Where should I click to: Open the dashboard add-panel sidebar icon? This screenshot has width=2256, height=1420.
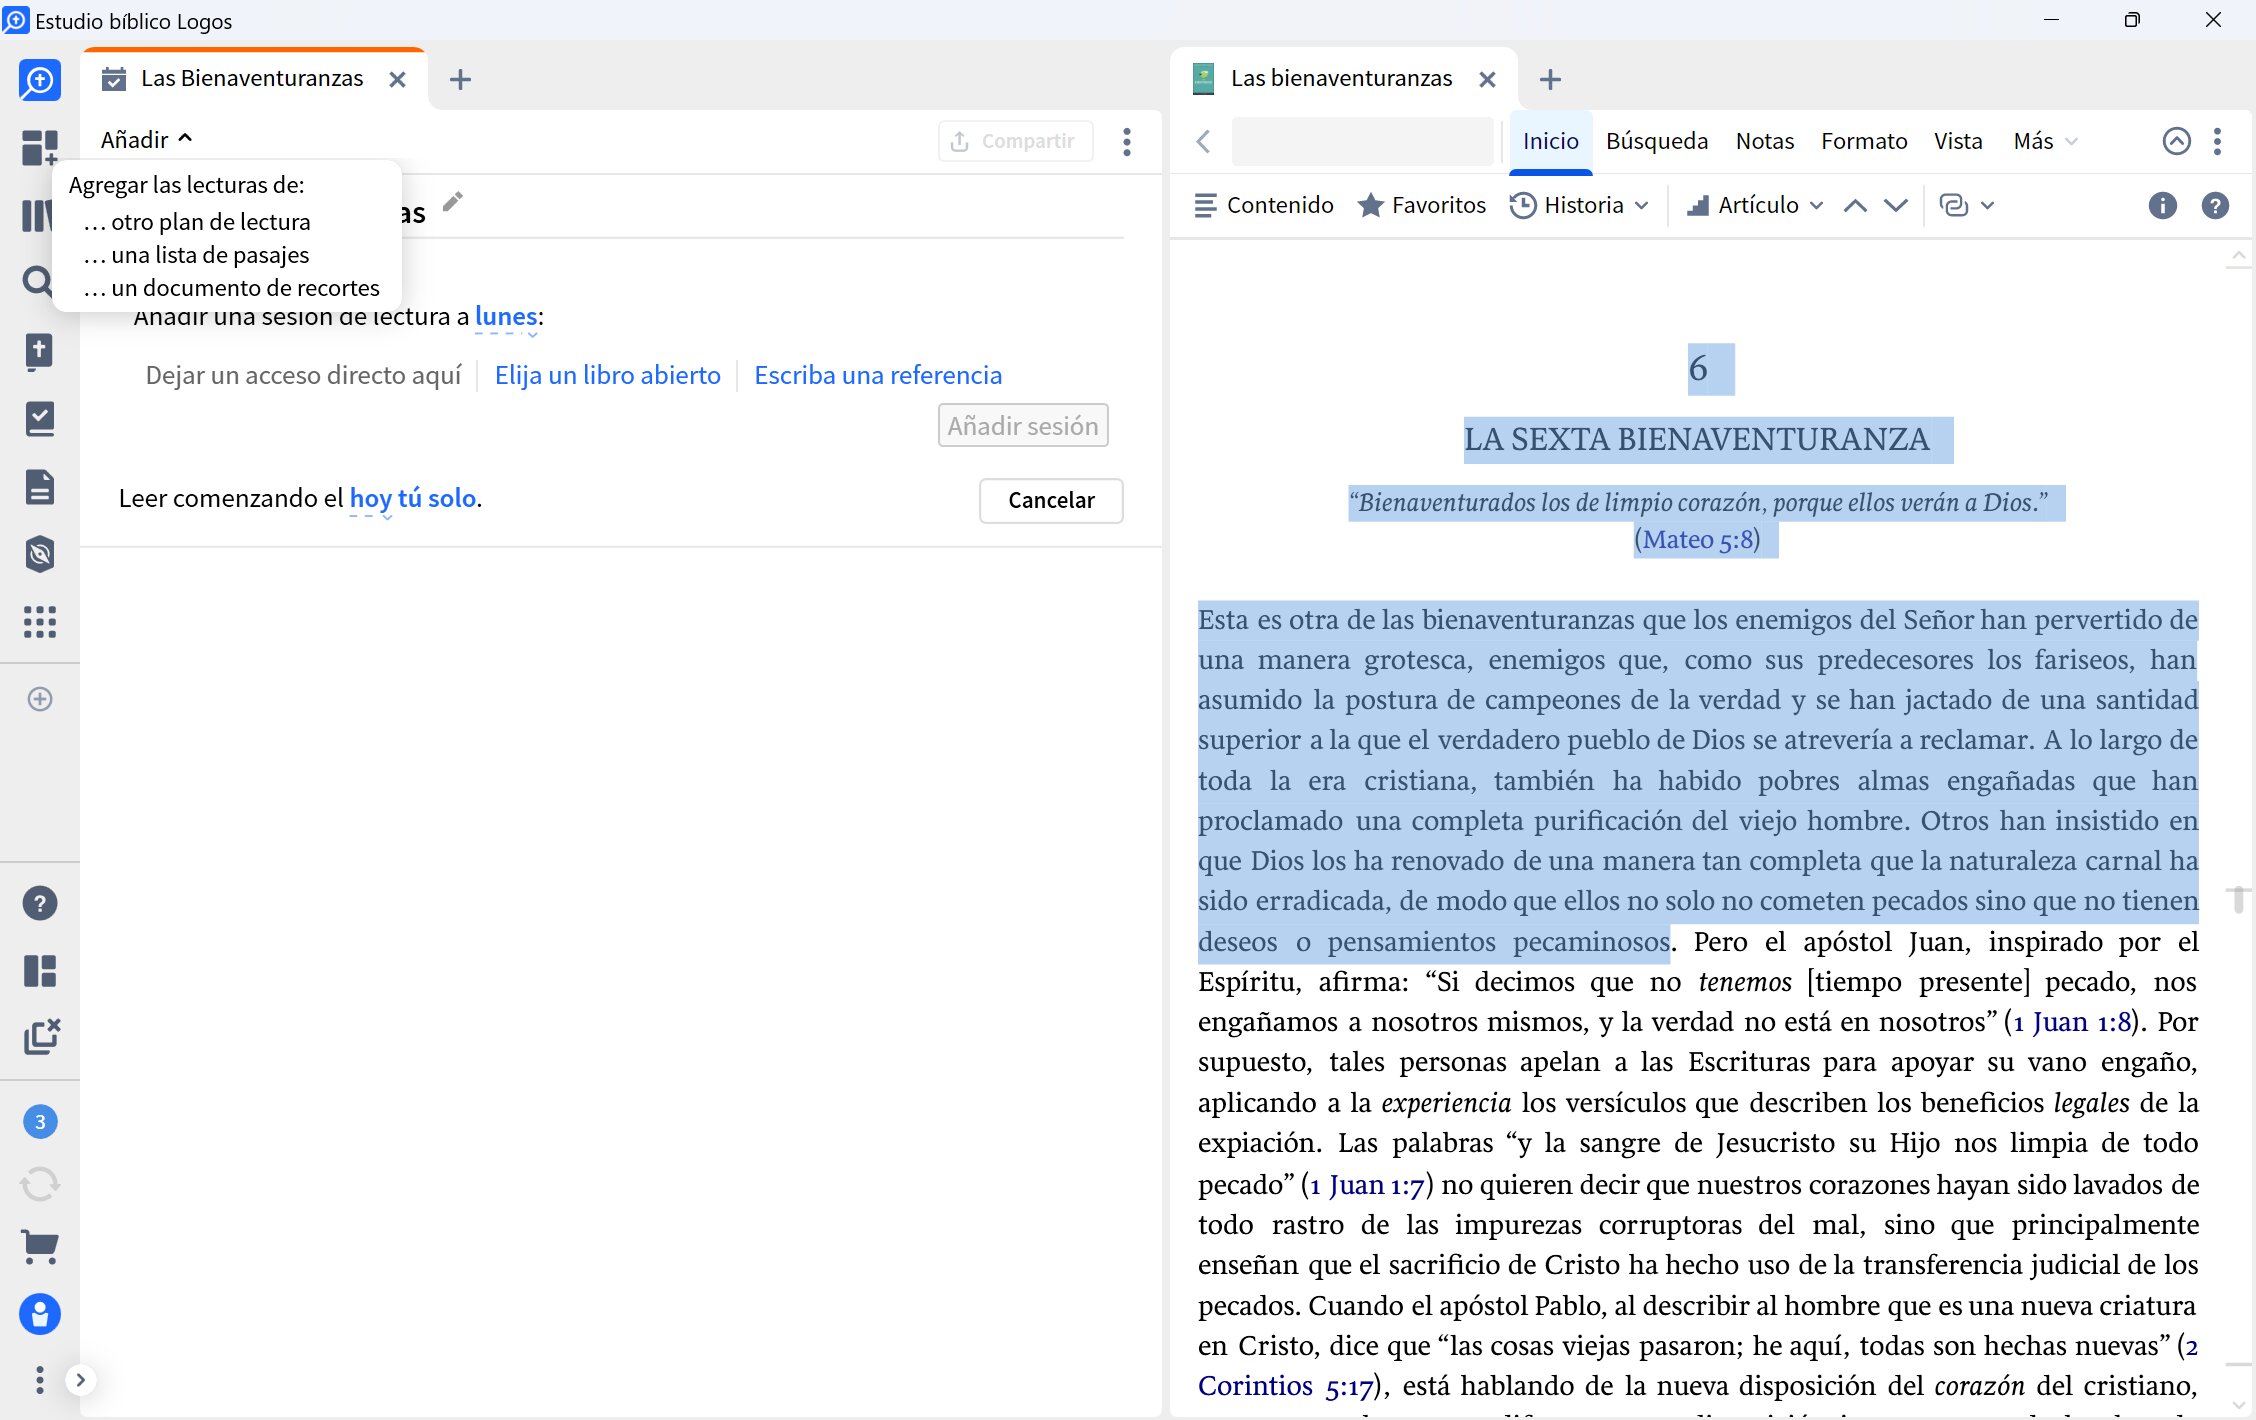[40, 147]
